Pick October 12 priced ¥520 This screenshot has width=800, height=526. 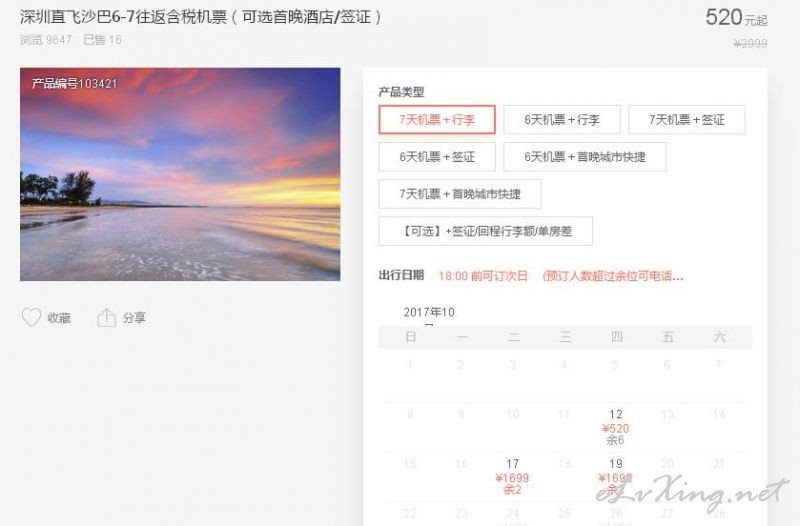tap(615, 427)
